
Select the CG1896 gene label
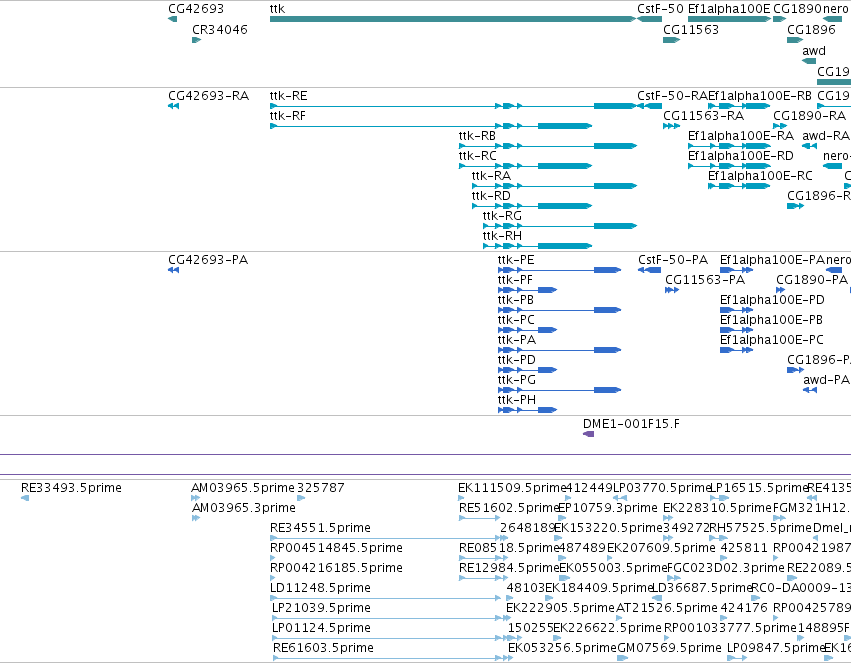pyautogui.click(x=811, y=30)
